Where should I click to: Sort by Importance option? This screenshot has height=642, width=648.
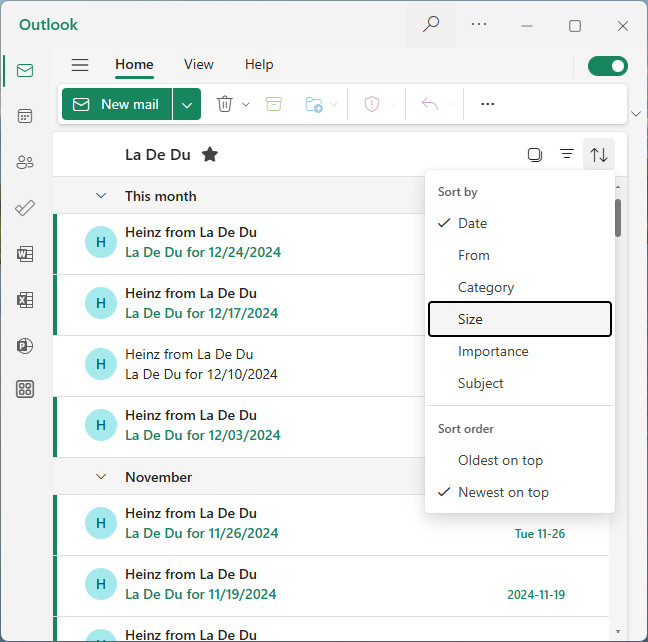[520, 351]
